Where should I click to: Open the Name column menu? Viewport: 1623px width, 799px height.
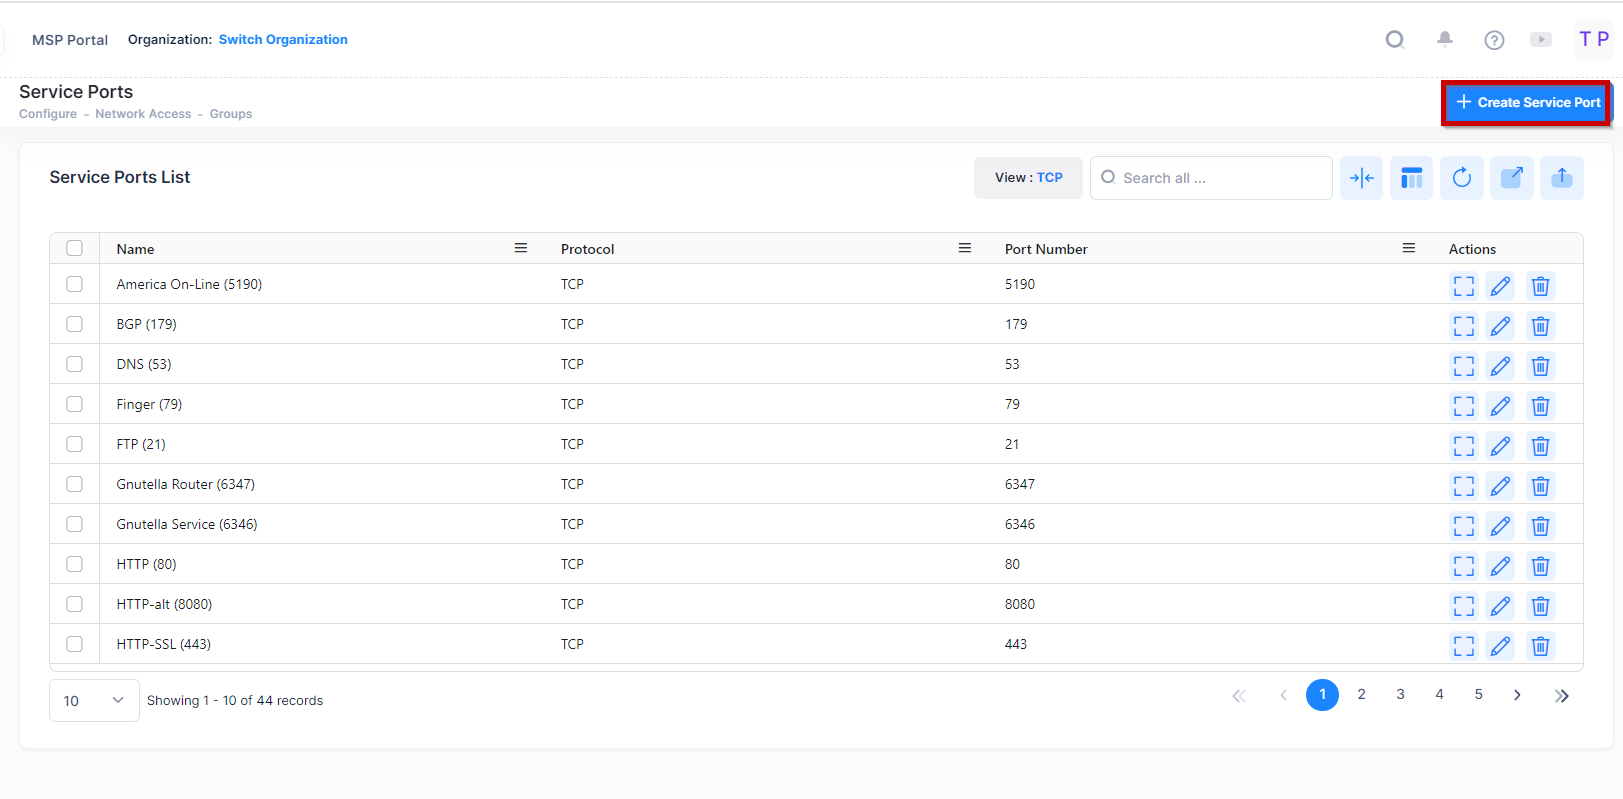(x=521, y=248)
